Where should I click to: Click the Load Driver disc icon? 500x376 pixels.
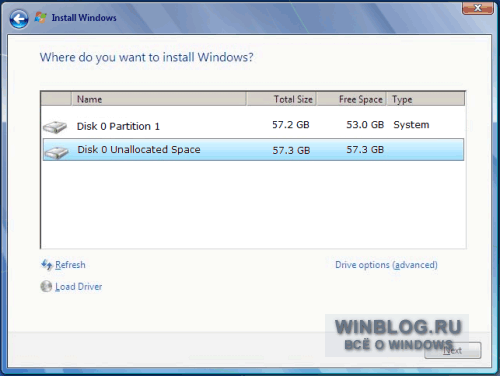pyautogui.click(x=46, y=286)
